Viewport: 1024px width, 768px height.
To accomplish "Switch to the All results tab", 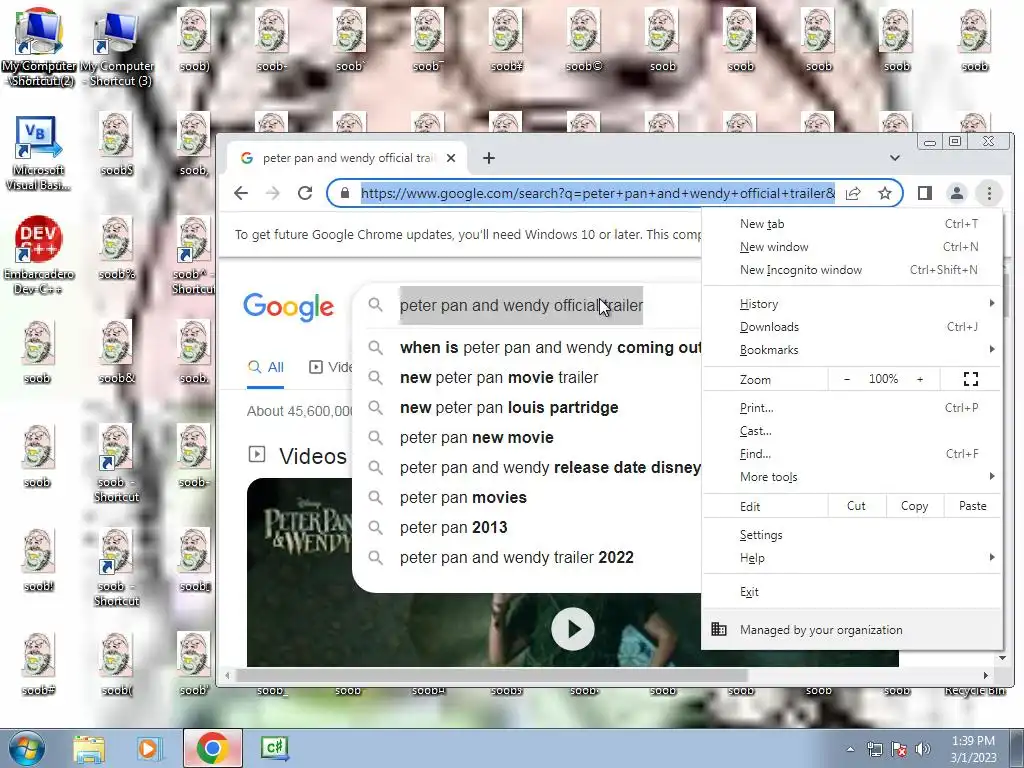I will (x=266, y=367).
